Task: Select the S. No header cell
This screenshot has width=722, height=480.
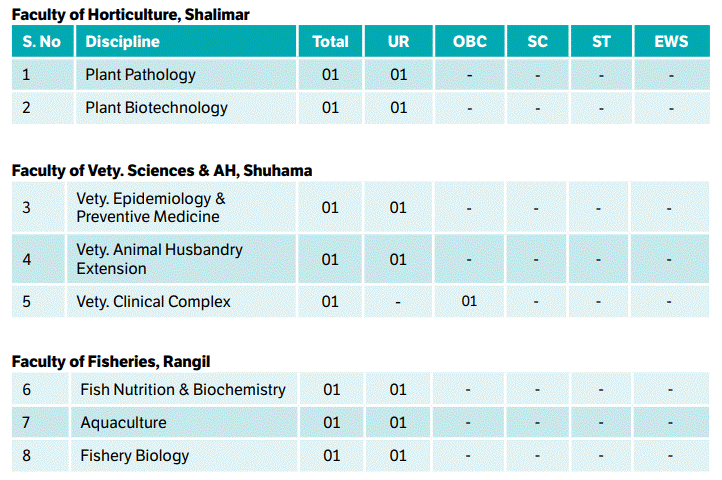Action: (42, 41)
